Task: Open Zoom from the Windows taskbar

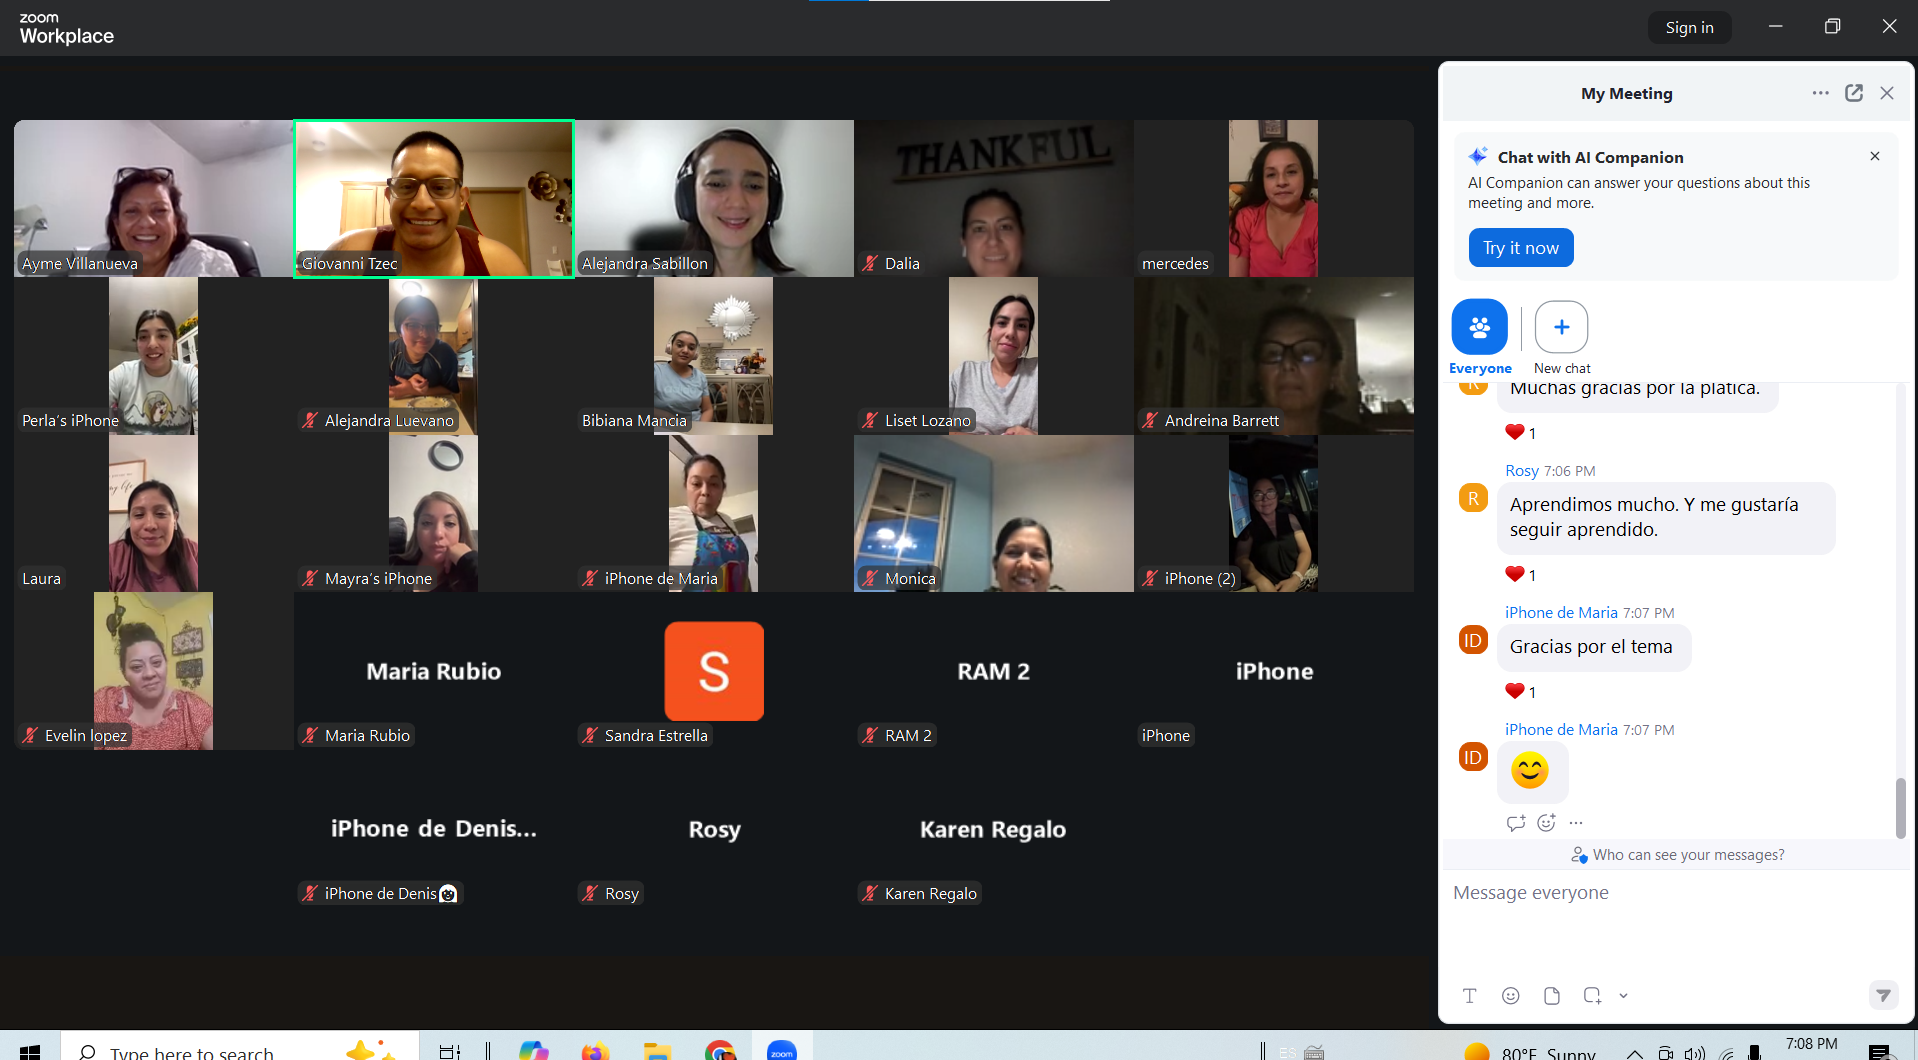Action: pos(781,1050)
